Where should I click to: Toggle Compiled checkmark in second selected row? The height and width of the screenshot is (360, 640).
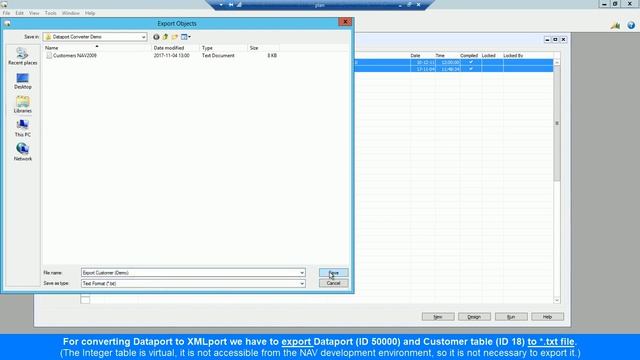coord(471,69)
